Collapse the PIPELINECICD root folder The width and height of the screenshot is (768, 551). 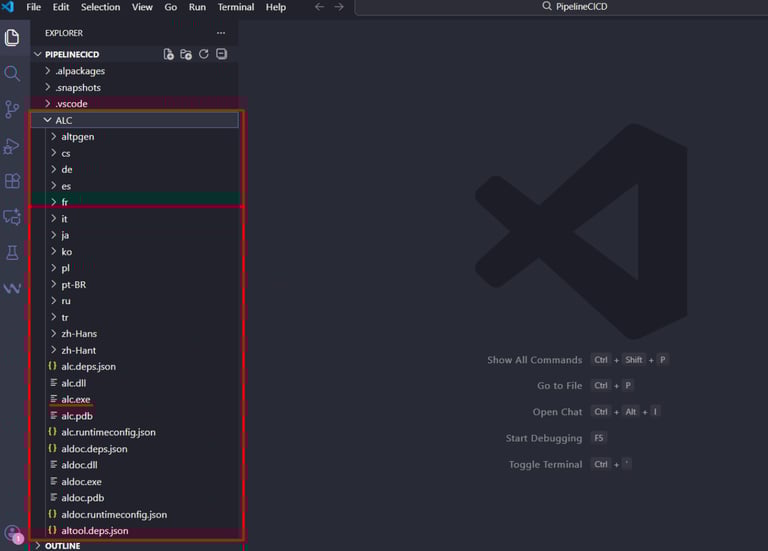(x=135, y=54)
